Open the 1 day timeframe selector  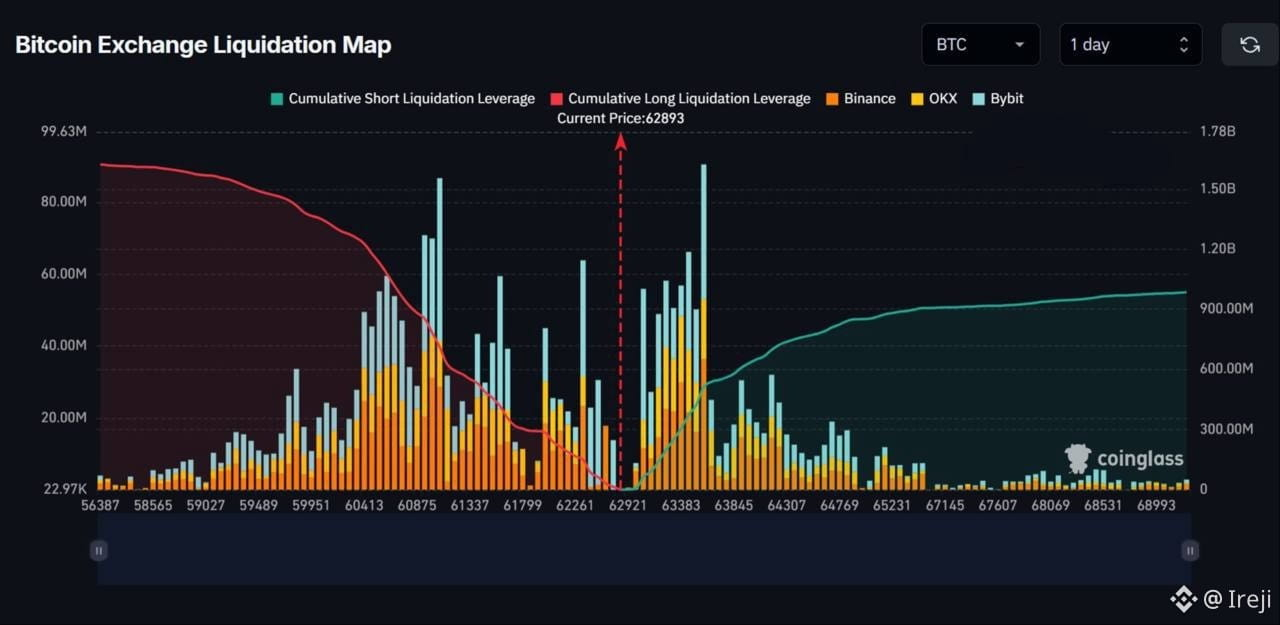1130,44
